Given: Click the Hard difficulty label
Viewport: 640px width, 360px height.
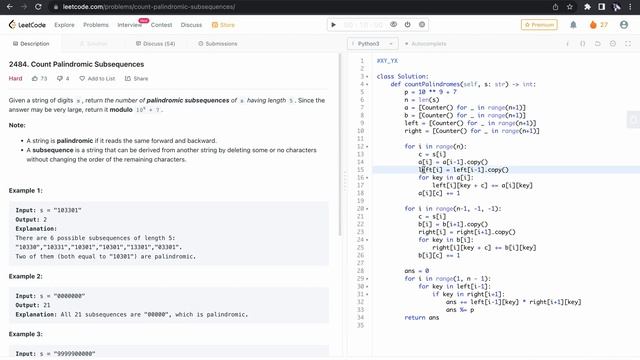Looking at the screenshot, I should [x=16, y=78].
